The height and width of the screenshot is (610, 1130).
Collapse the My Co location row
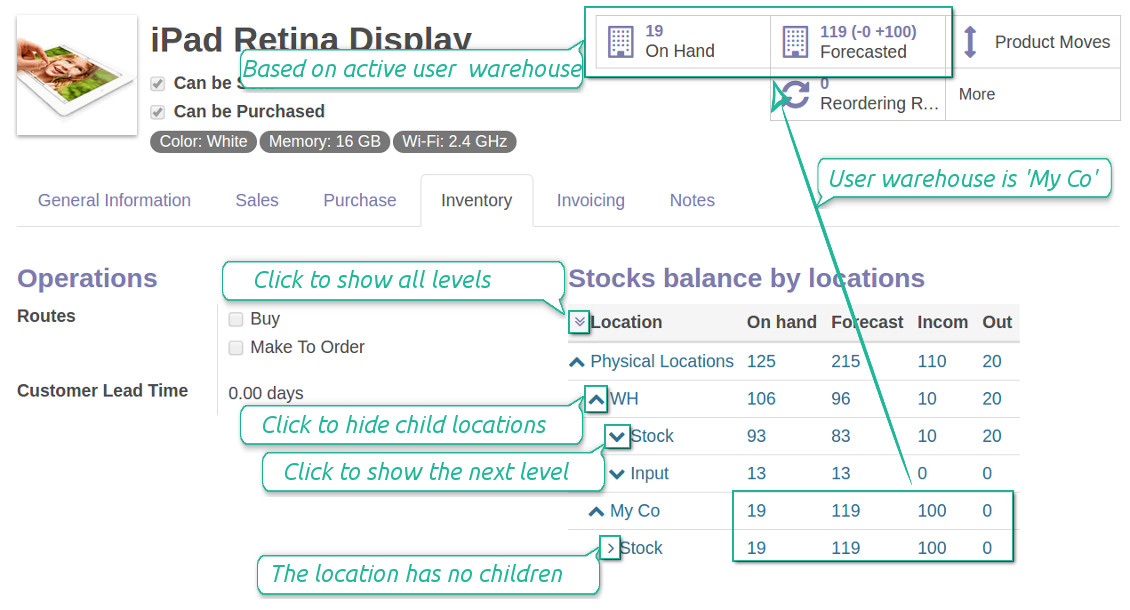596,511
